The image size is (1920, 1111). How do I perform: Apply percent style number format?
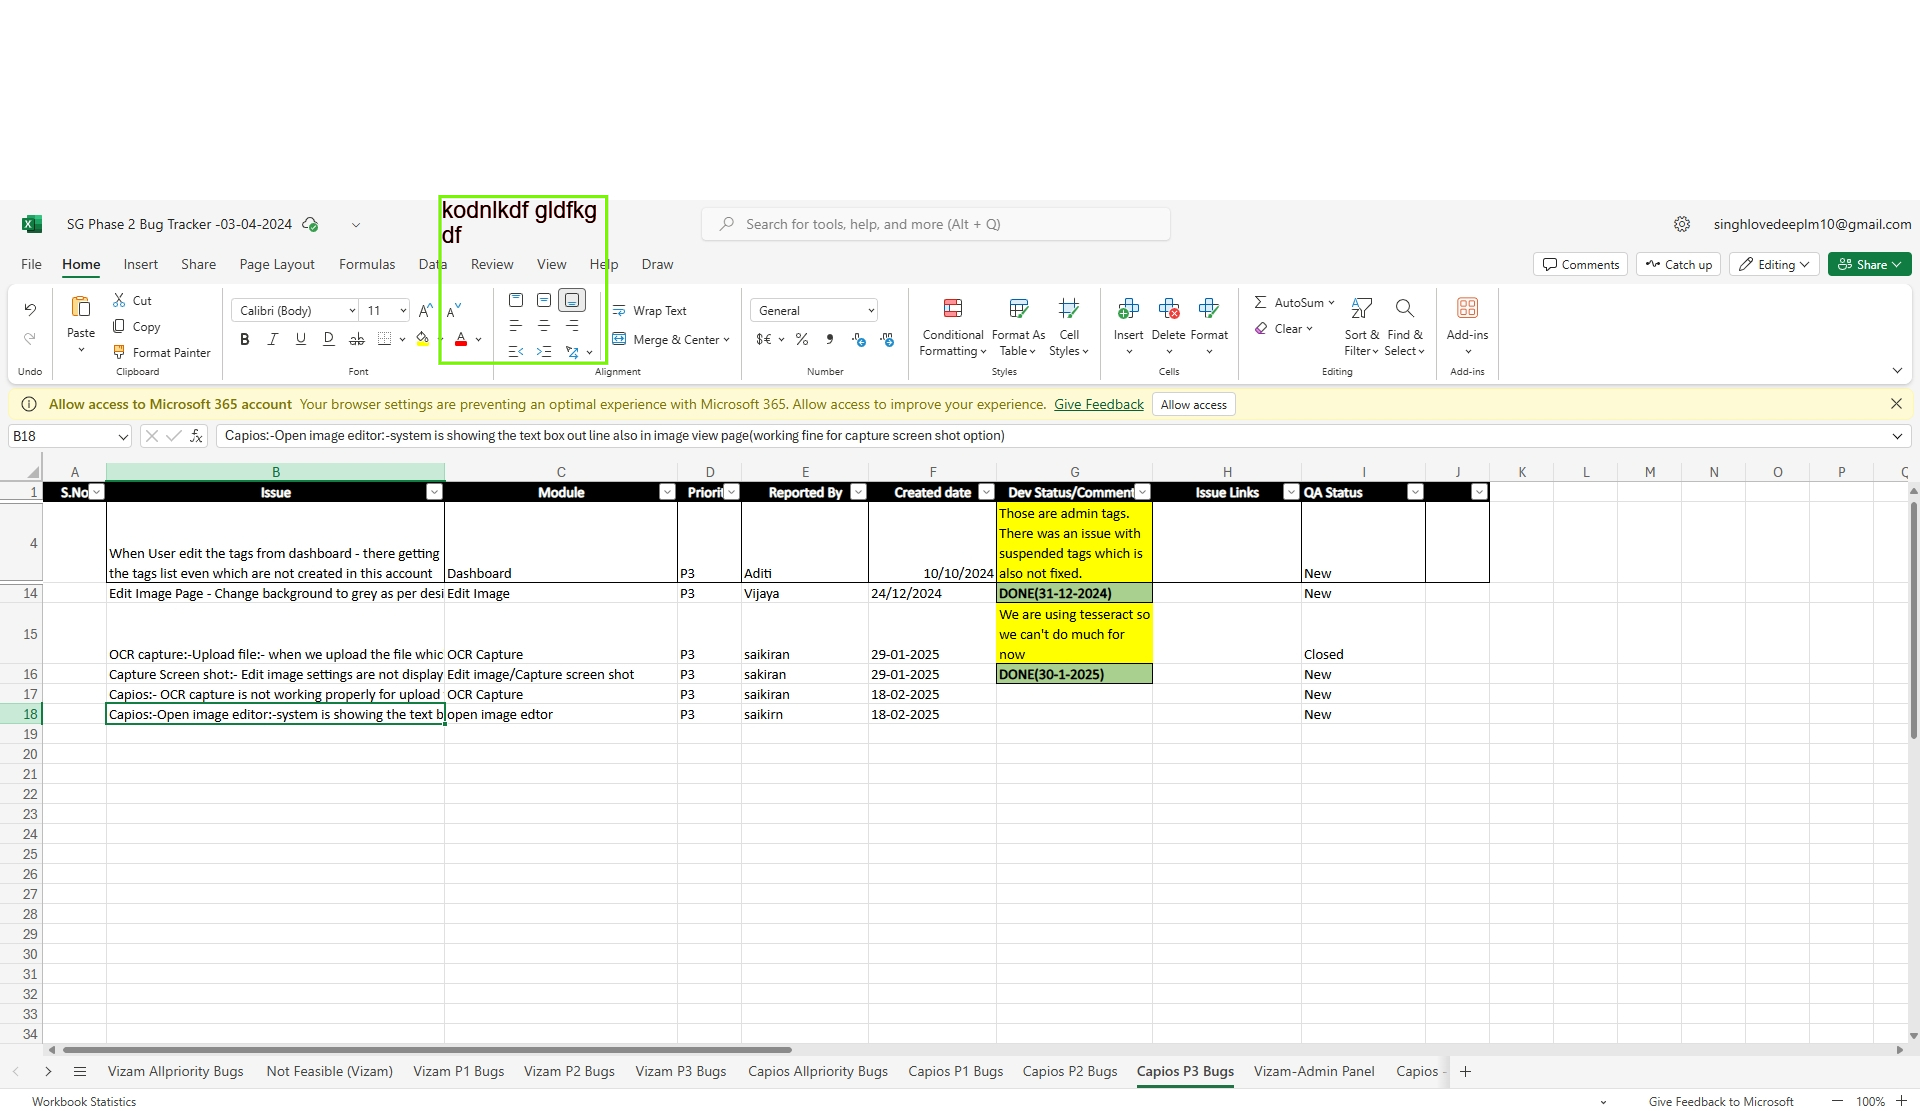coord(802,339)
